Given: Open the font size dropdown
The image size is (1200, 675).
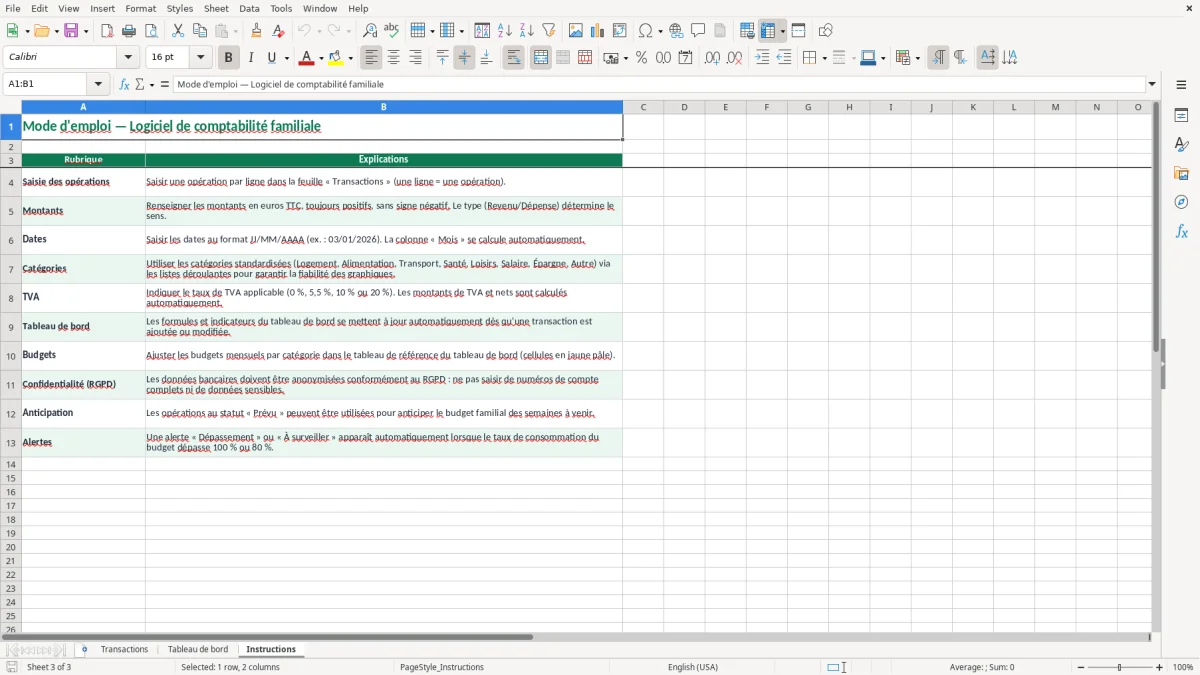Looking at the screenshot, I should click(201, 58).
